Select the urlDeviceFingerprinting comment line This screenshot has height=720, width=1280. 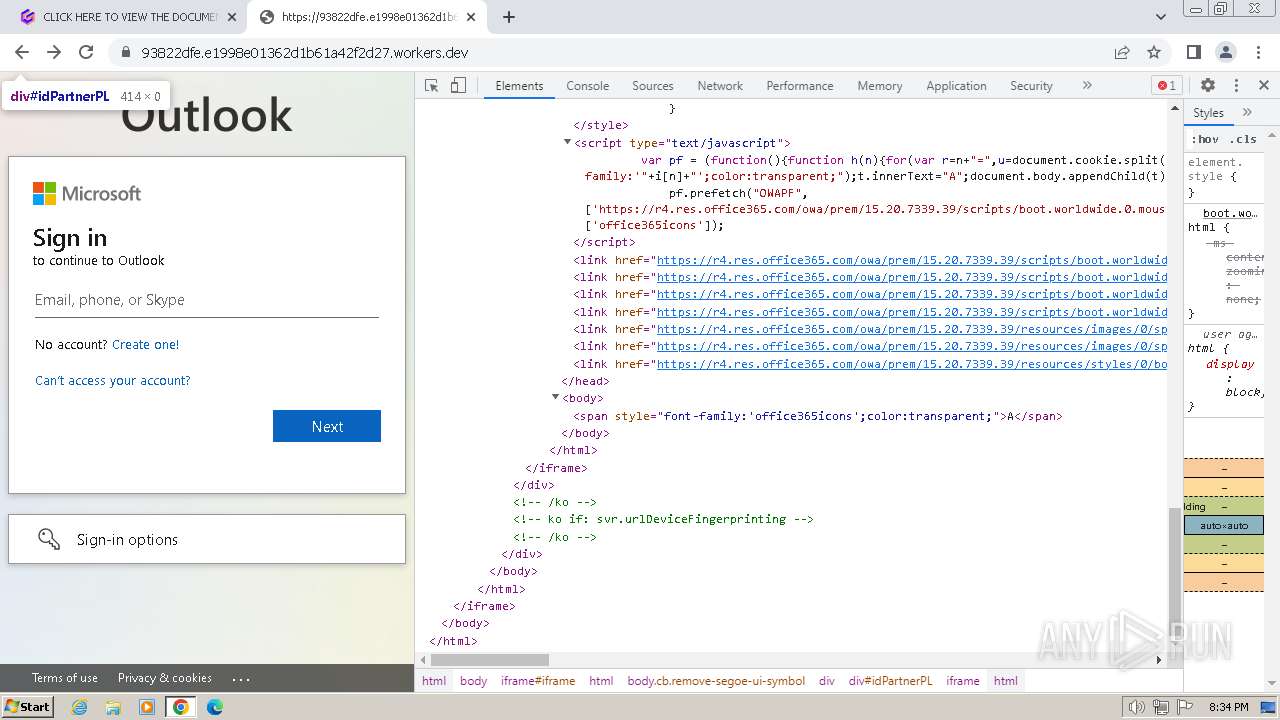click(x=663, y=519)
